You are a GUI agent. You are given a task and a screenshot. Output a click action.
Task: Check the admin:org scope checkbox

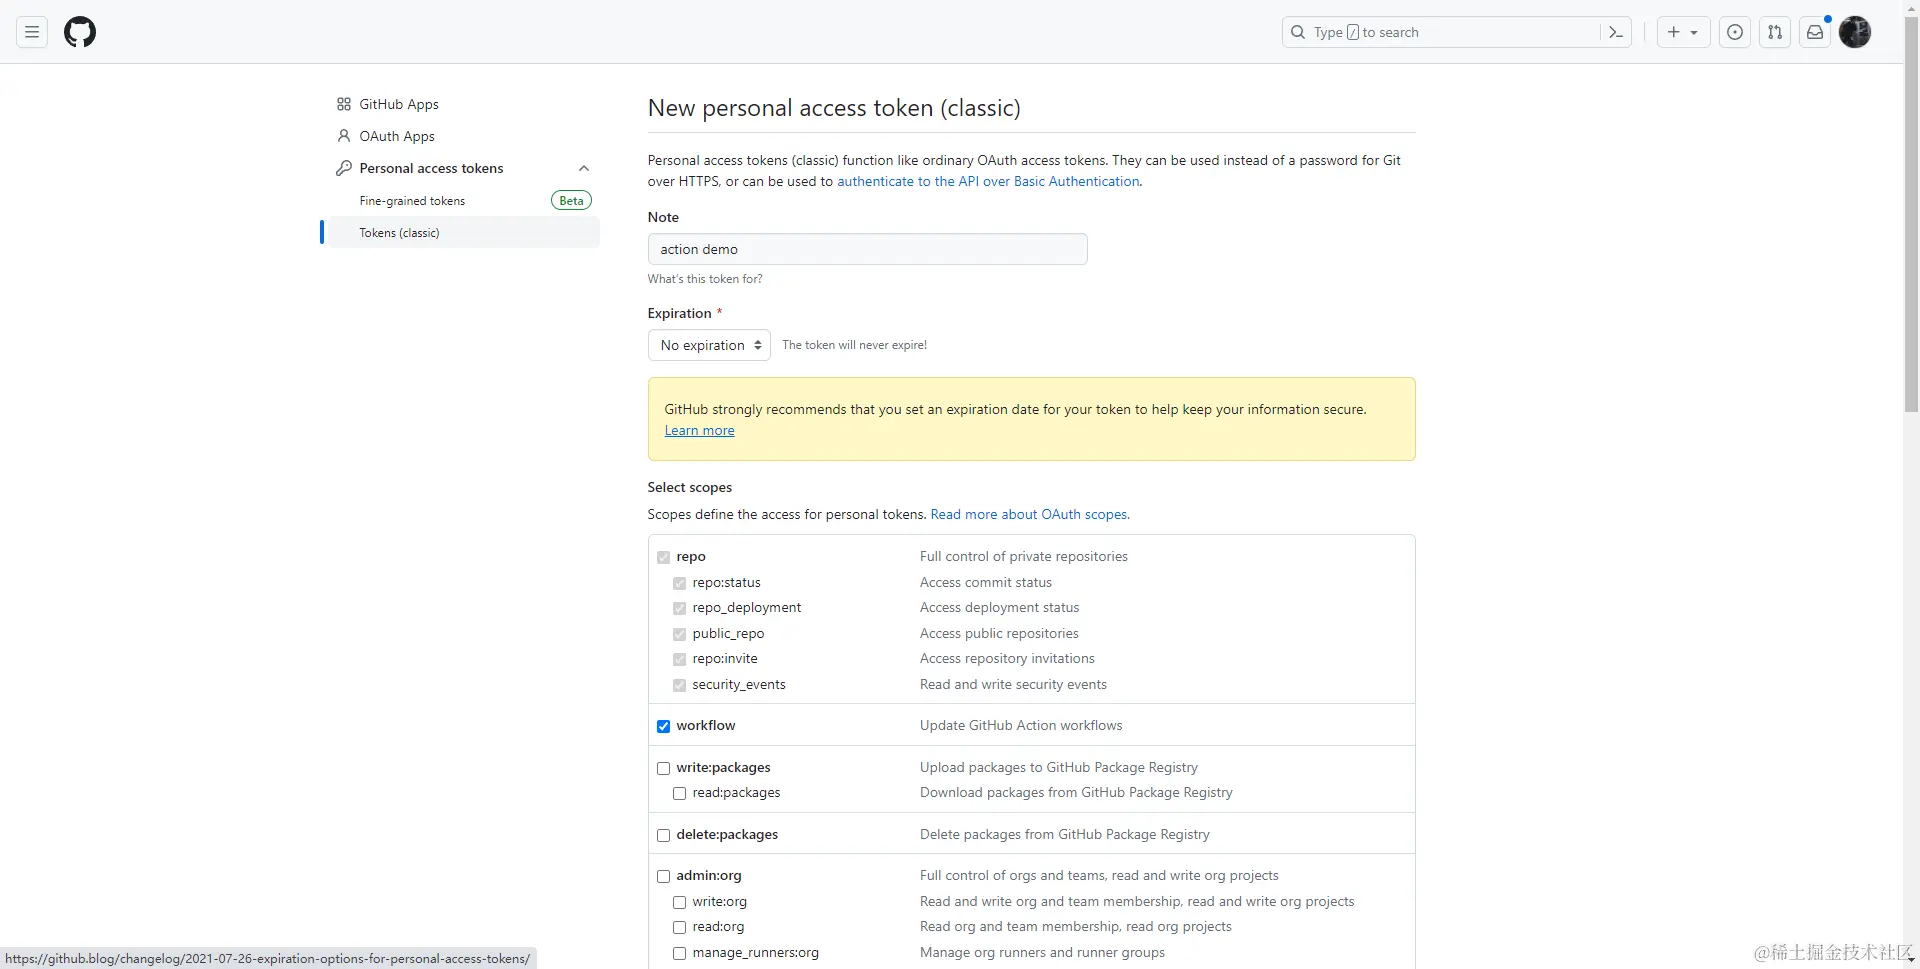pos(663,876)
